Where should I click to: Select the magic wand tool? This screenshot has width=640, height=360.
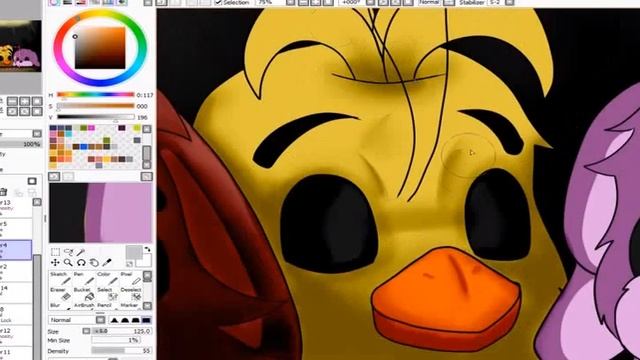[81, 251]
